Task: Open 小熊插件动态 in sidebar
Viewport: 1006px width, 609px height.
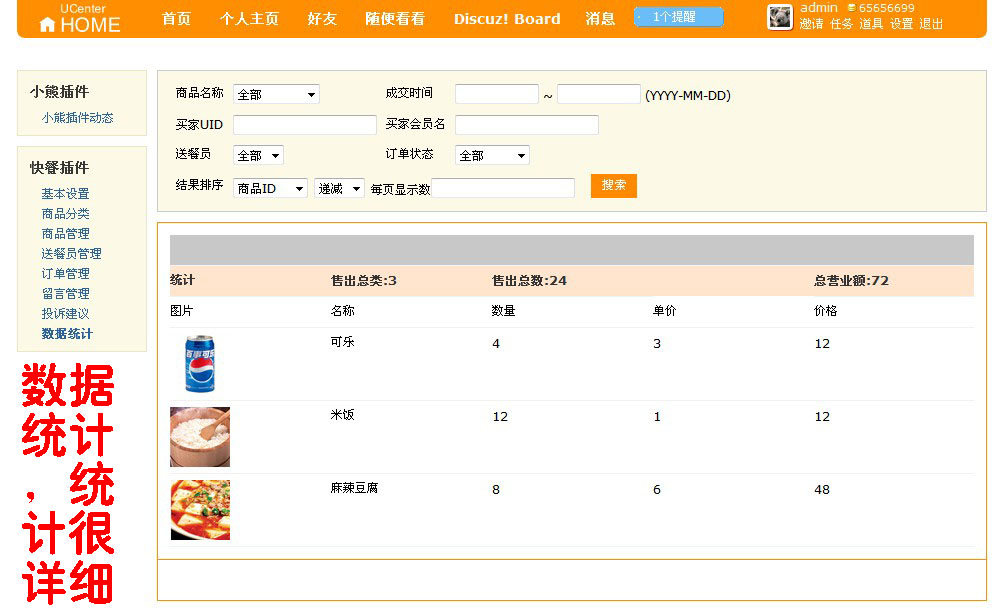Action: (x=78, y=117)
